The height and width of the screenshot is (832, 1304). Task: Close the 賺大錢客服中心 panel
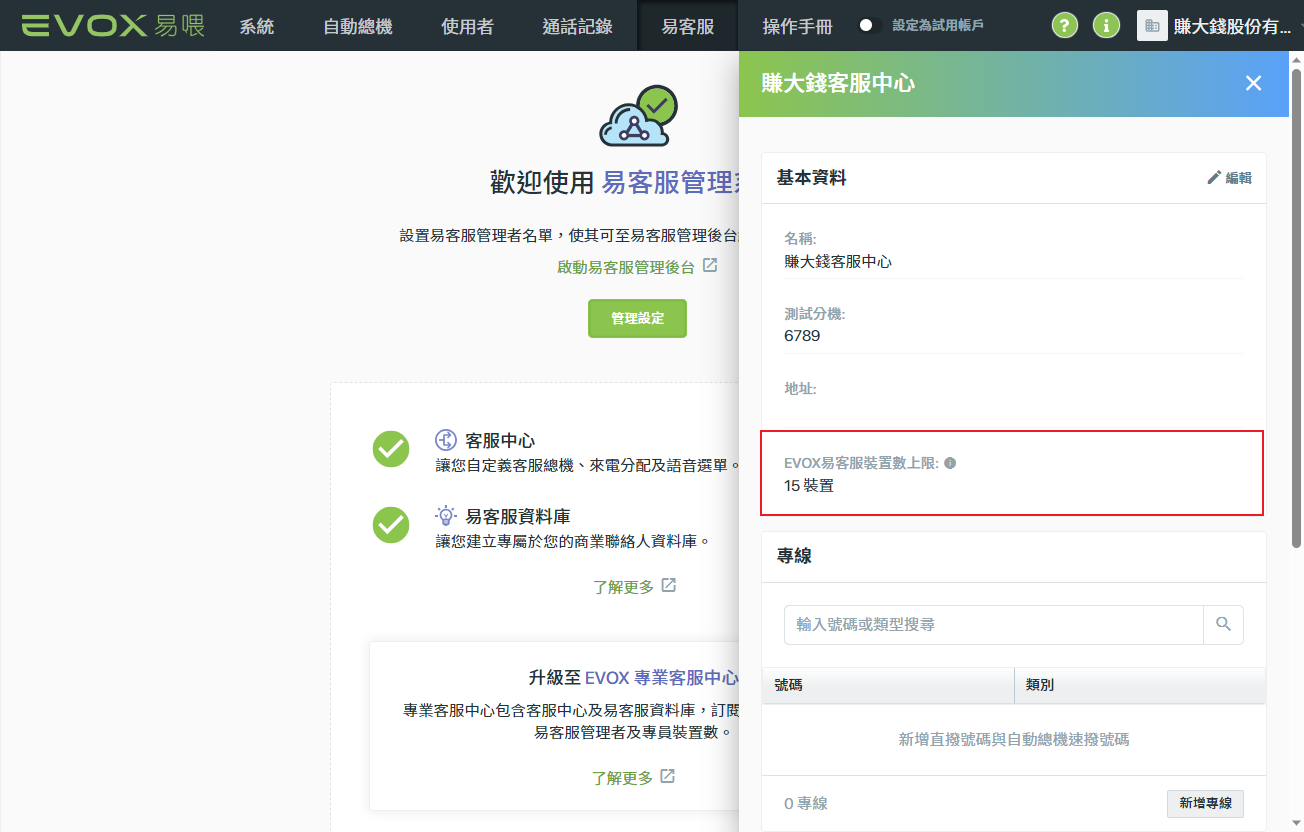point(1253,83)
